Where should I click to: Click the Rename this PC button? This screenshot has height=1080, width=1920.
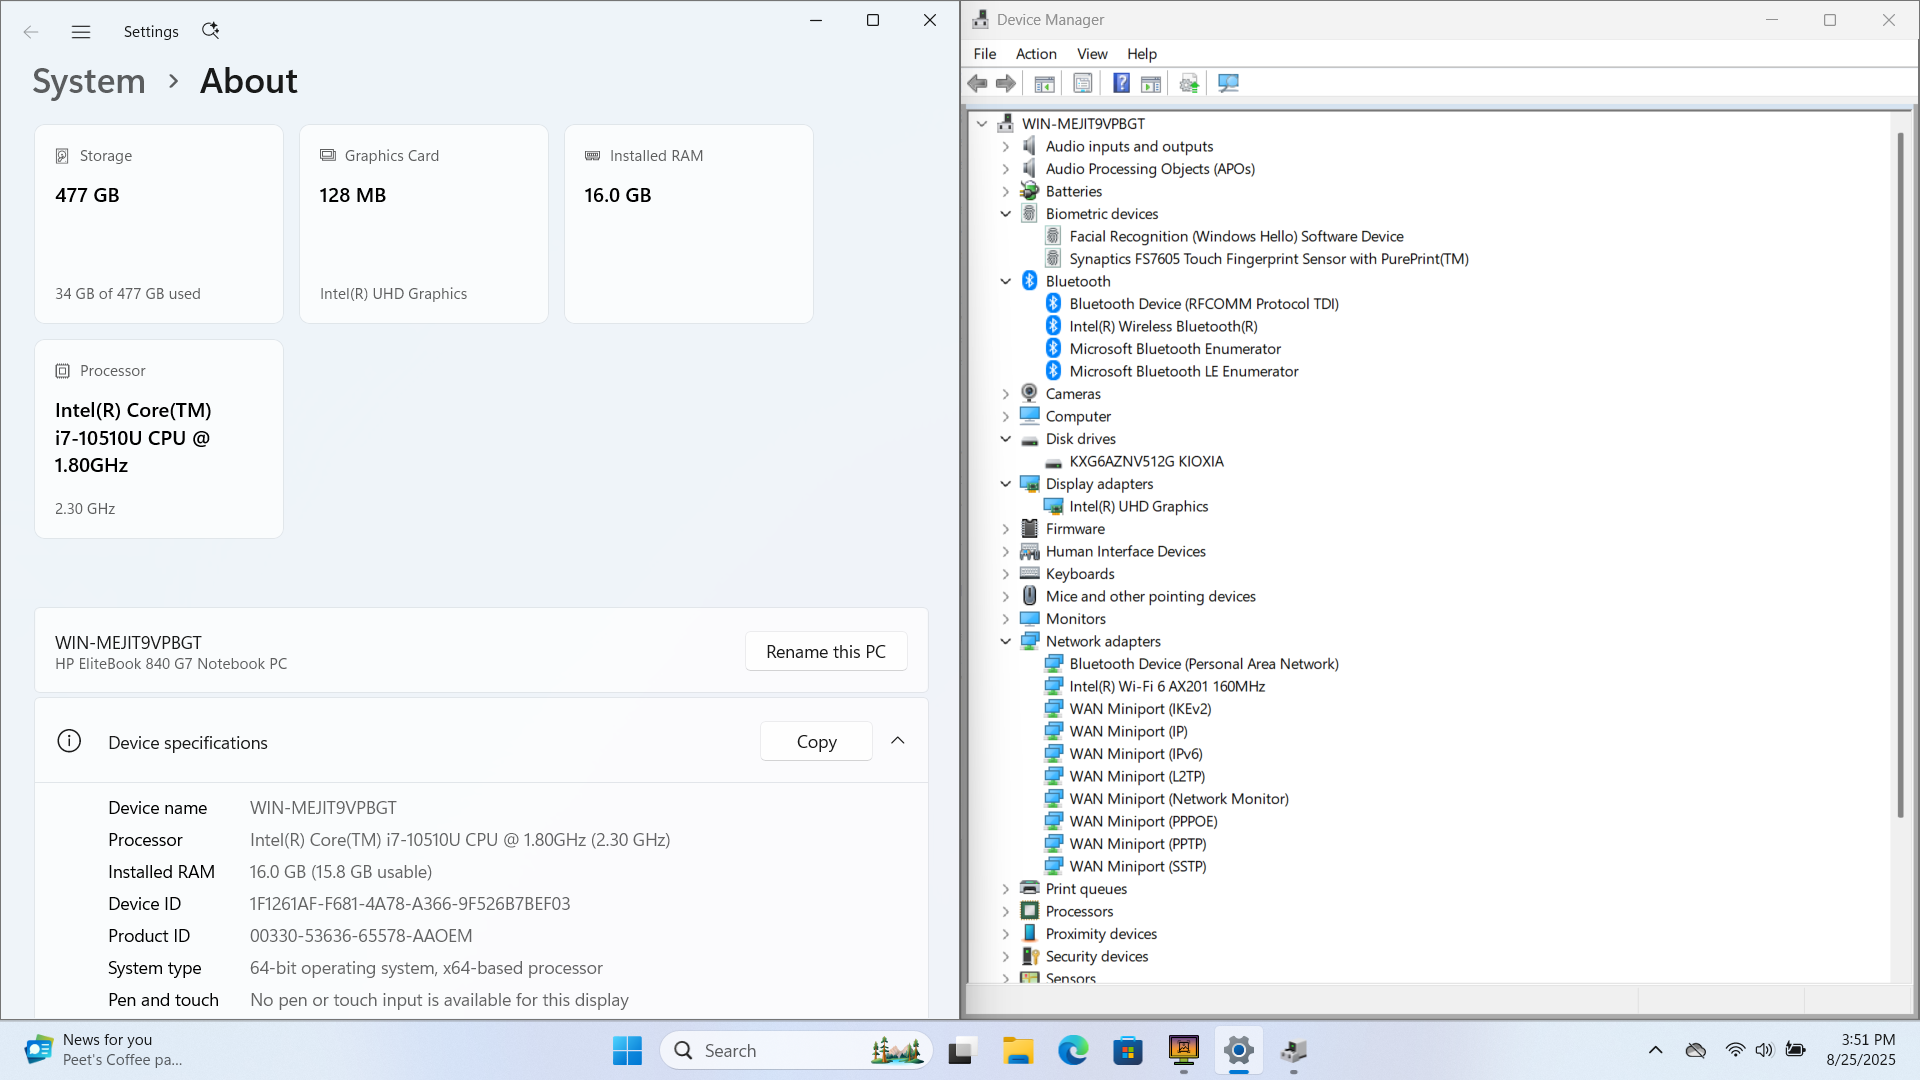(826, 652)
